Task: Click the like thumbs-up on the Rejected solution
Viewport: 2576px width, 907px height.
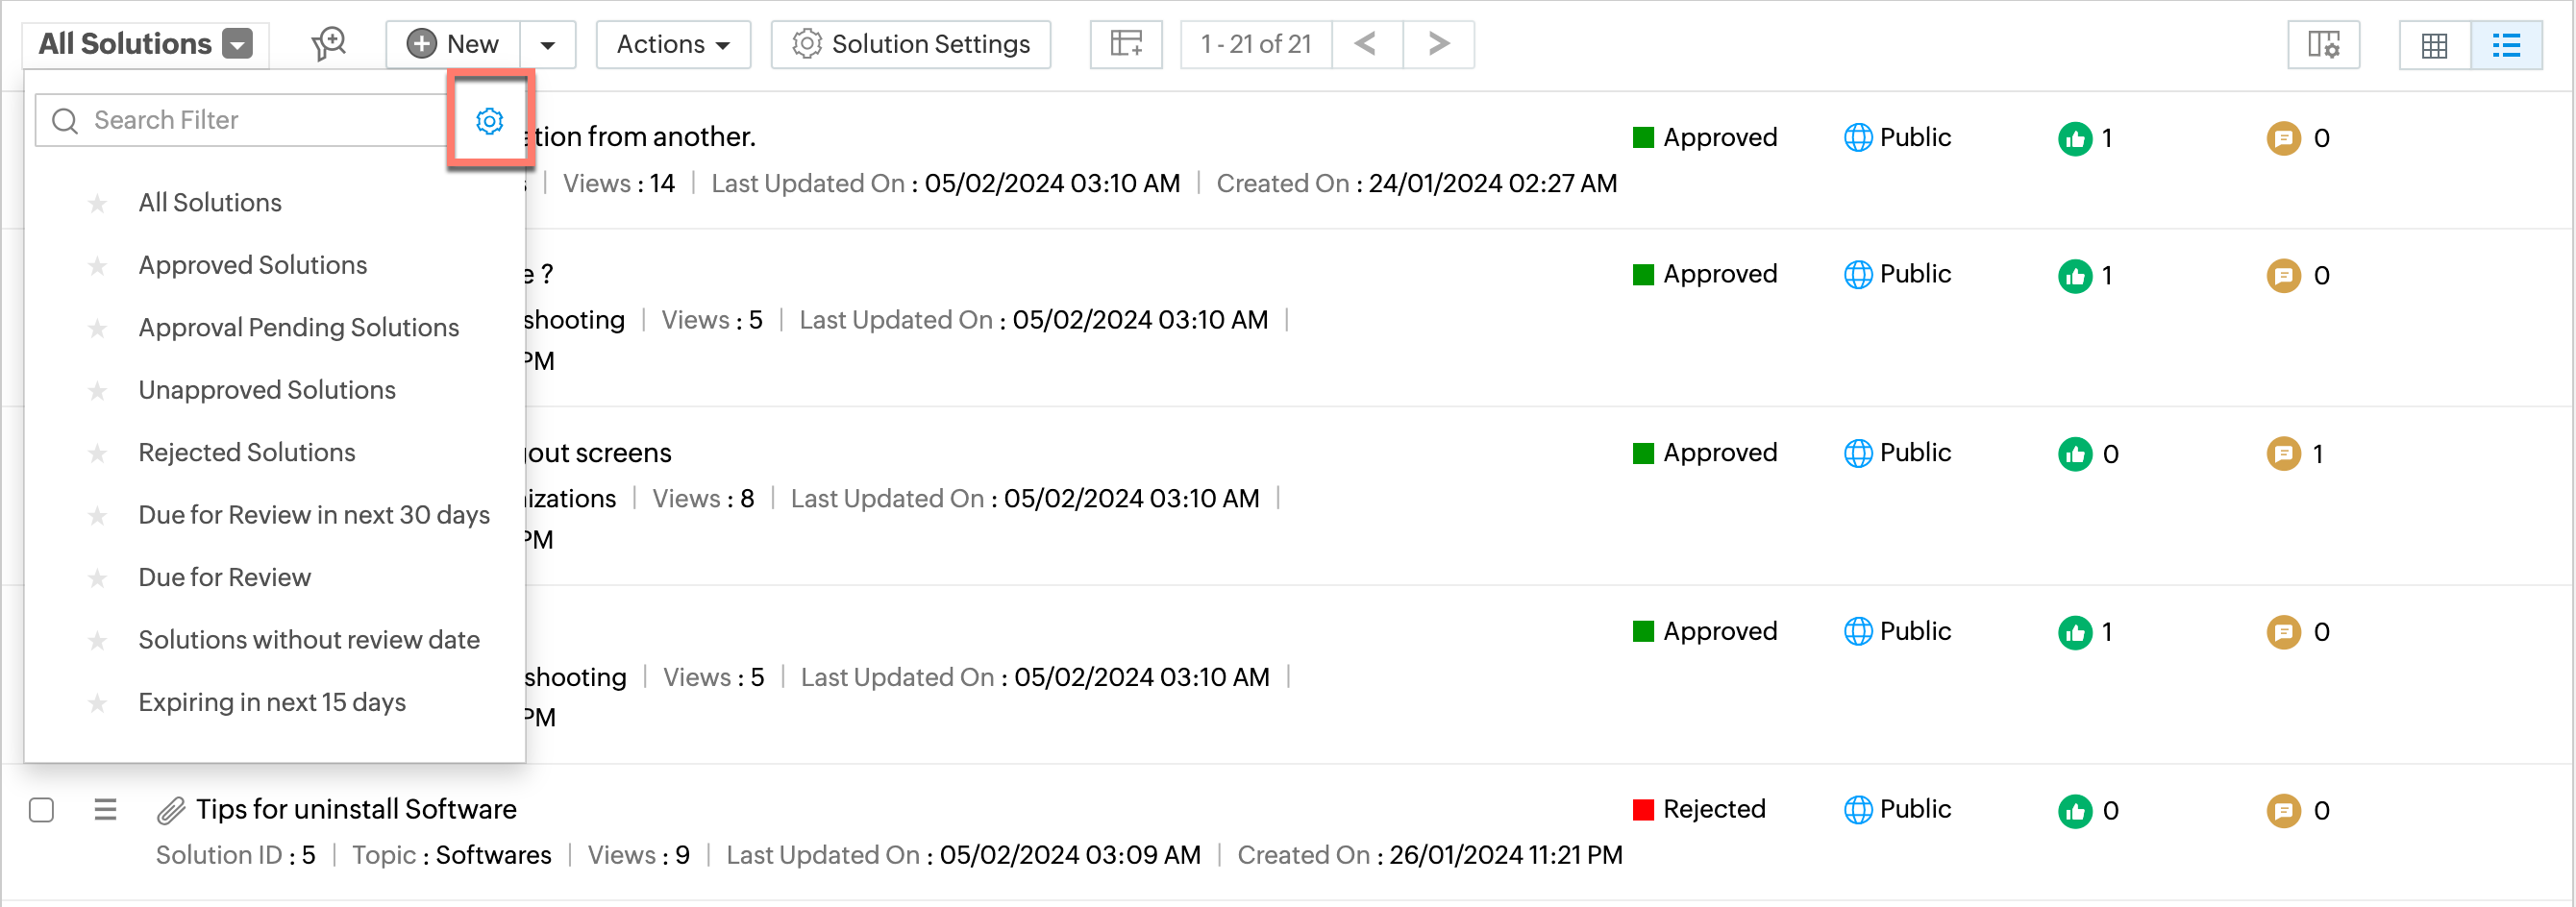Action: (2074, 810)
